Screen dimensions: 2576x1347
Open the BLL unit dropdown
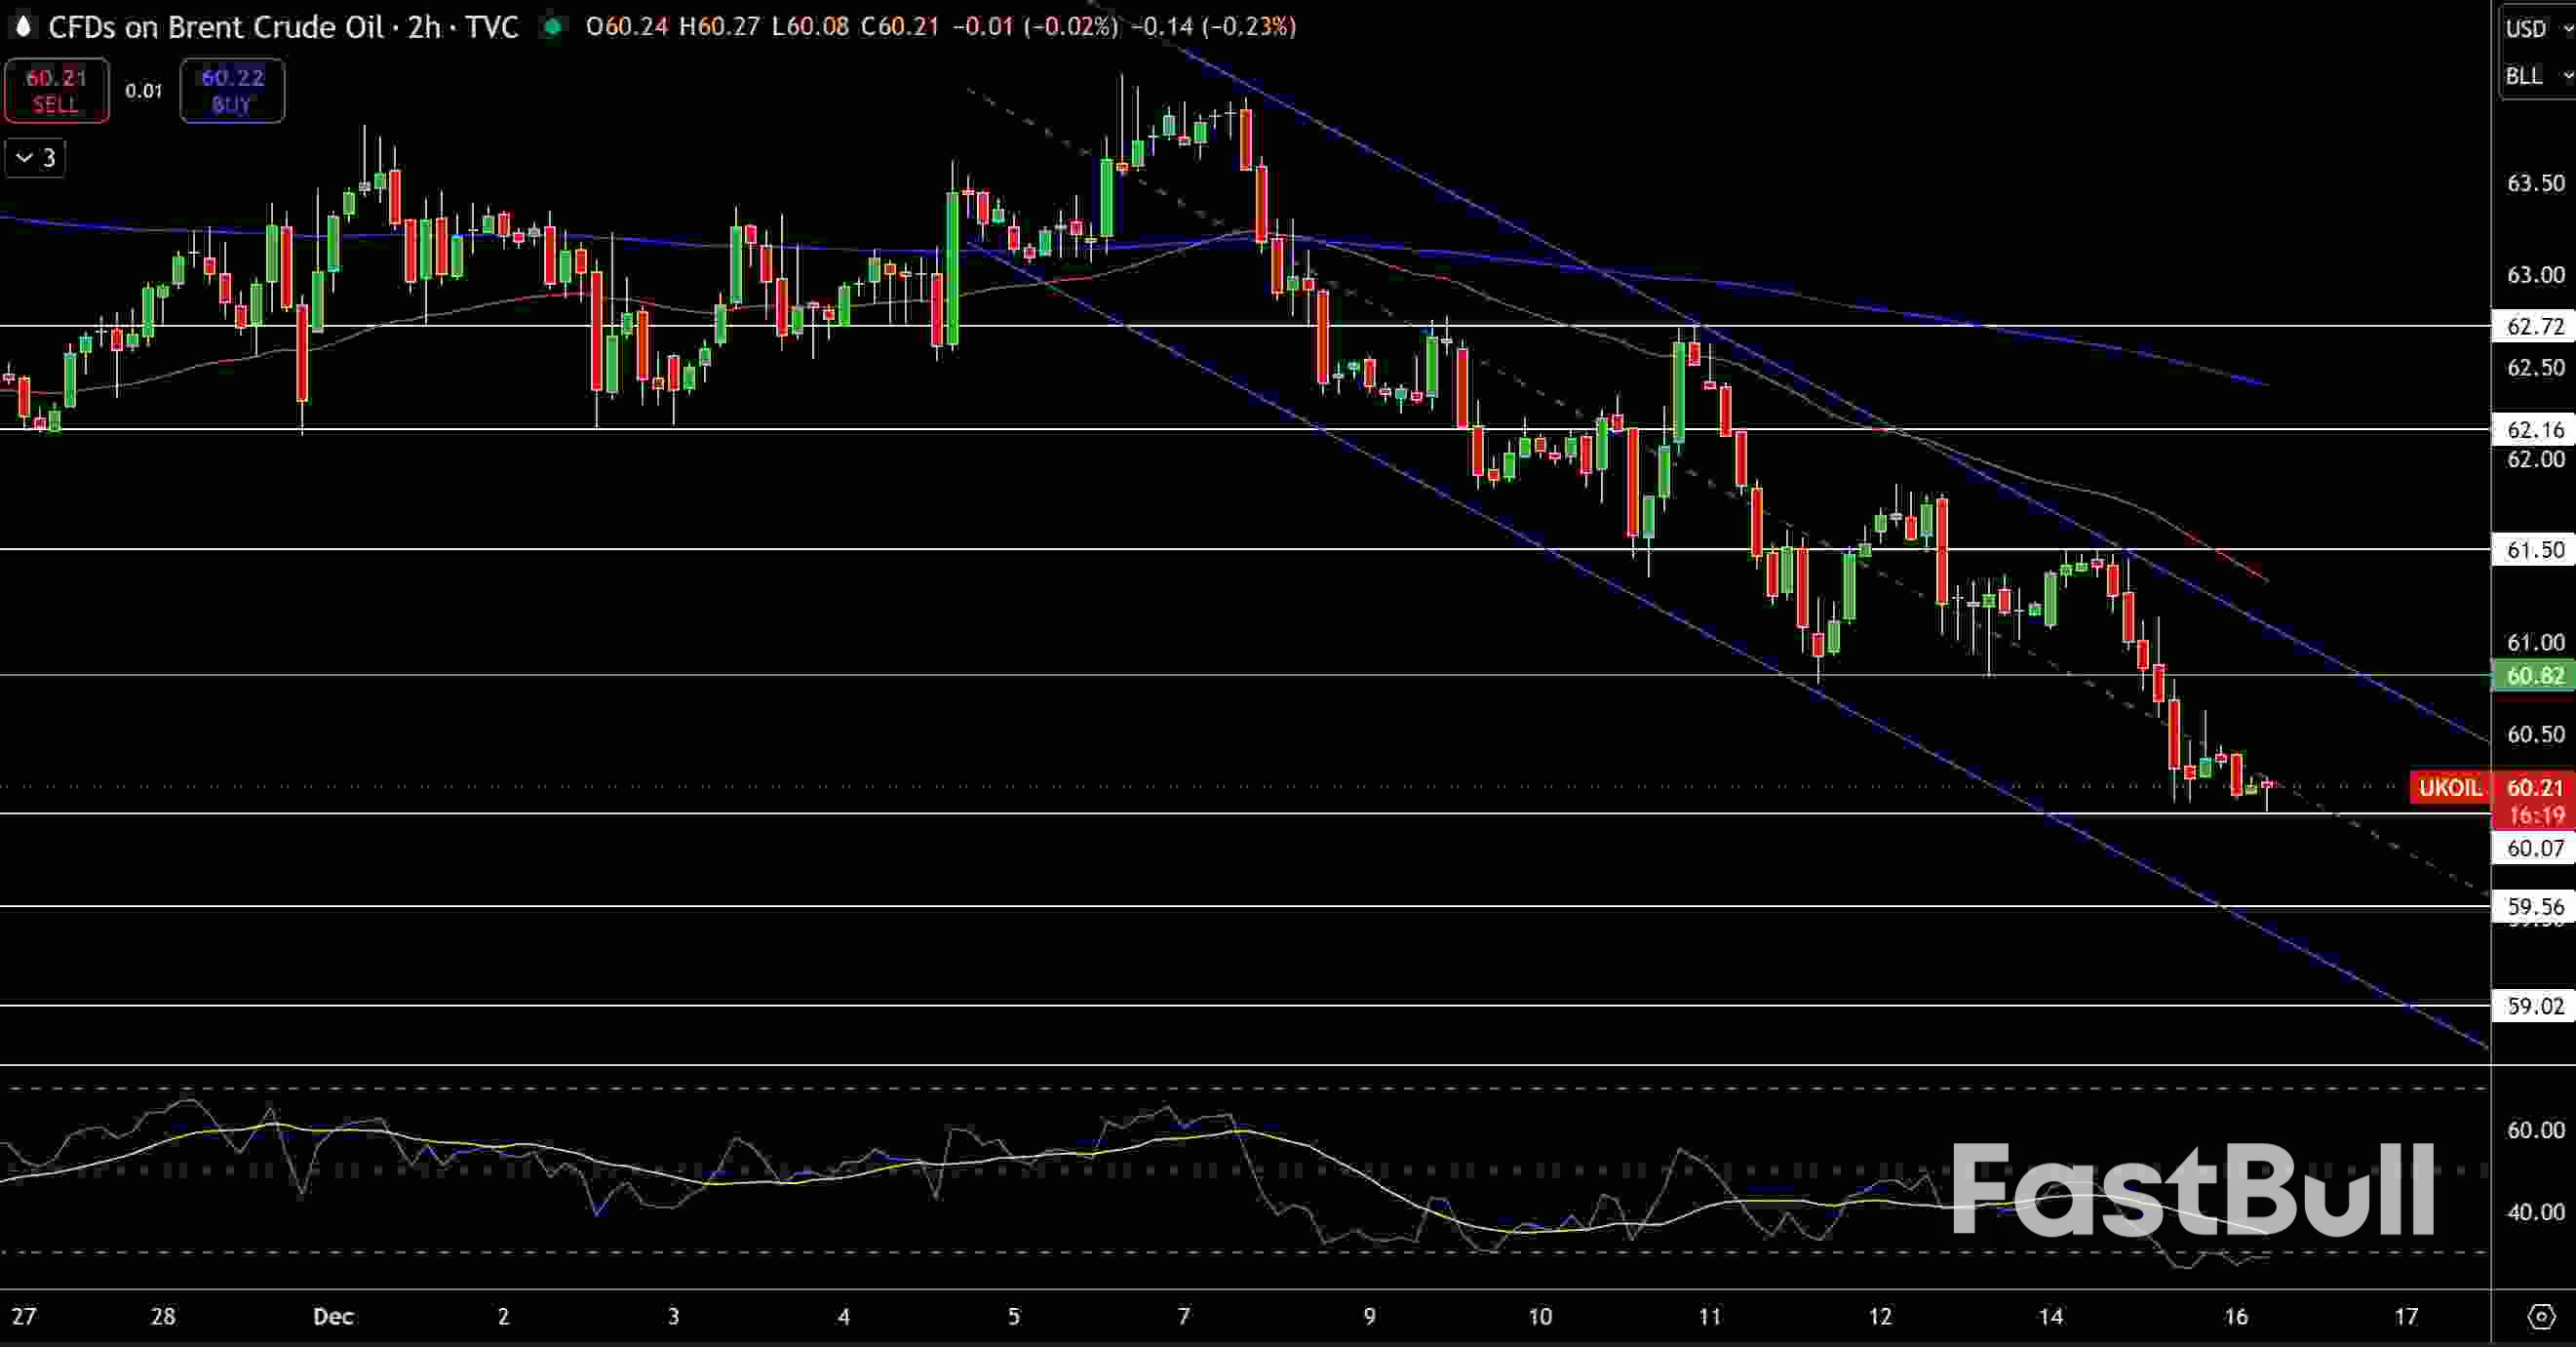[2533, 75]
